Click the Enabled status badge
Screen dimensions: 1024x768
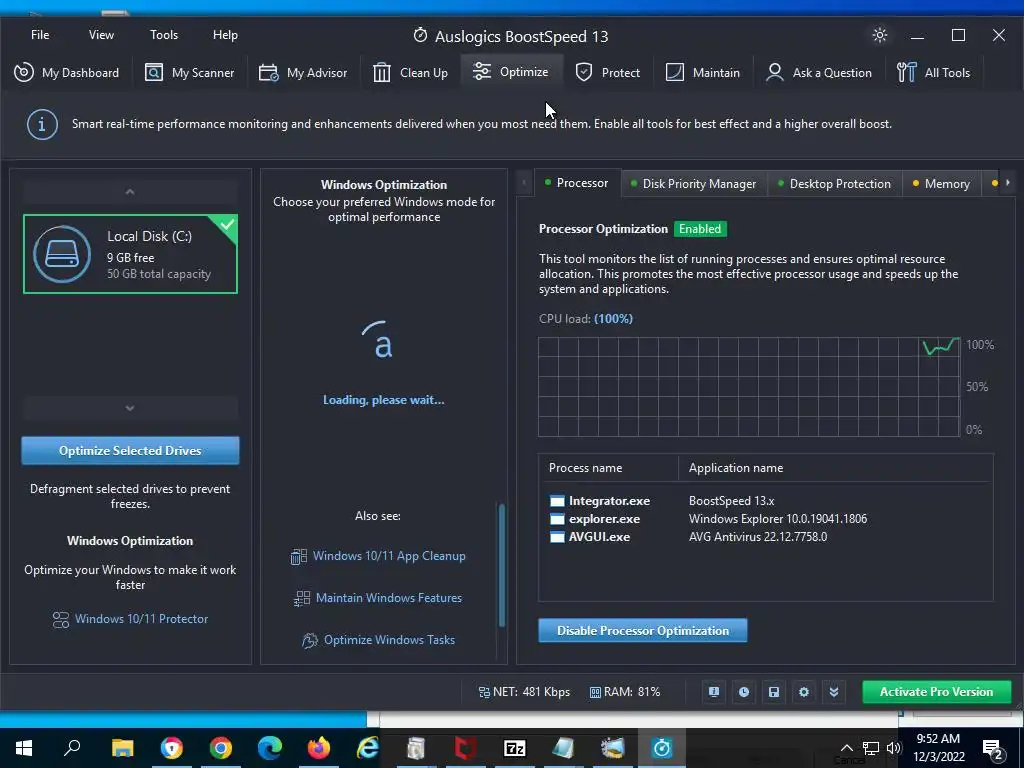[x=700, y=229]
